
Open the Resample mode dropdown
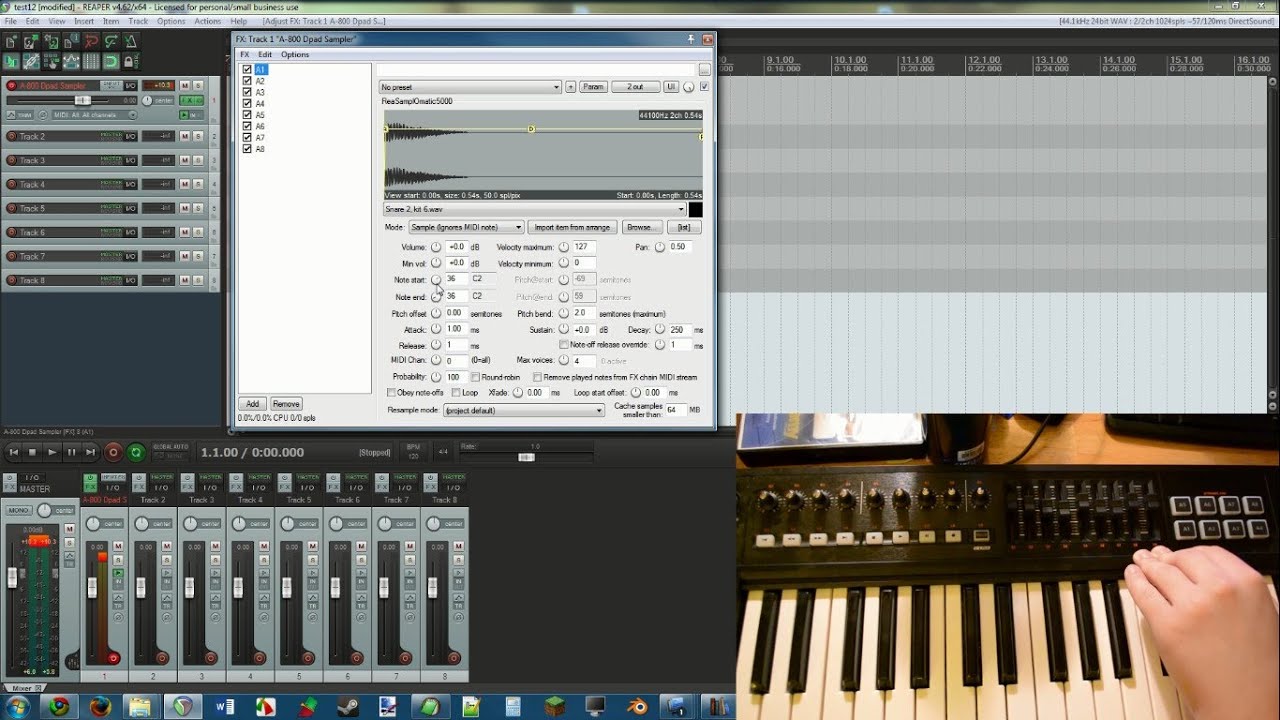click(x=524, y=410)
